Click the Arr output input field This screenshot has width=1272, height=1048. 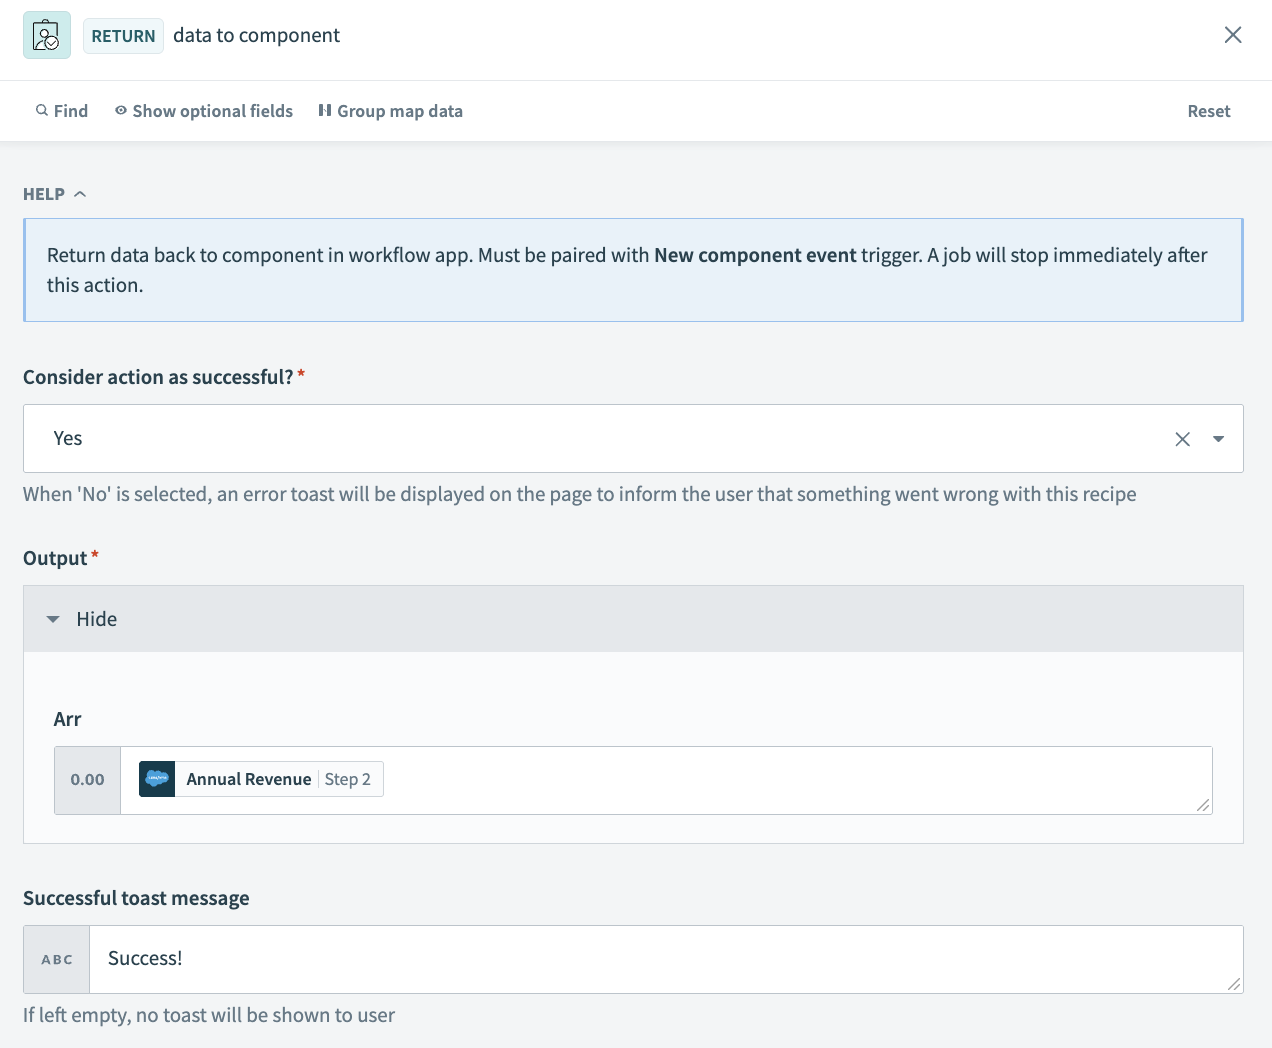(700, 779)
